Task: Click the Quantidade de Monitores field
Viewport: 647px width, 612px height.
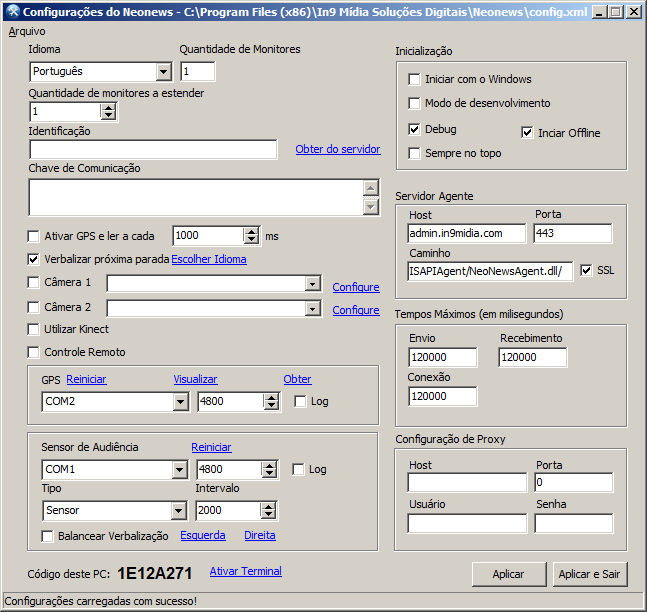Action: [198, 71]
